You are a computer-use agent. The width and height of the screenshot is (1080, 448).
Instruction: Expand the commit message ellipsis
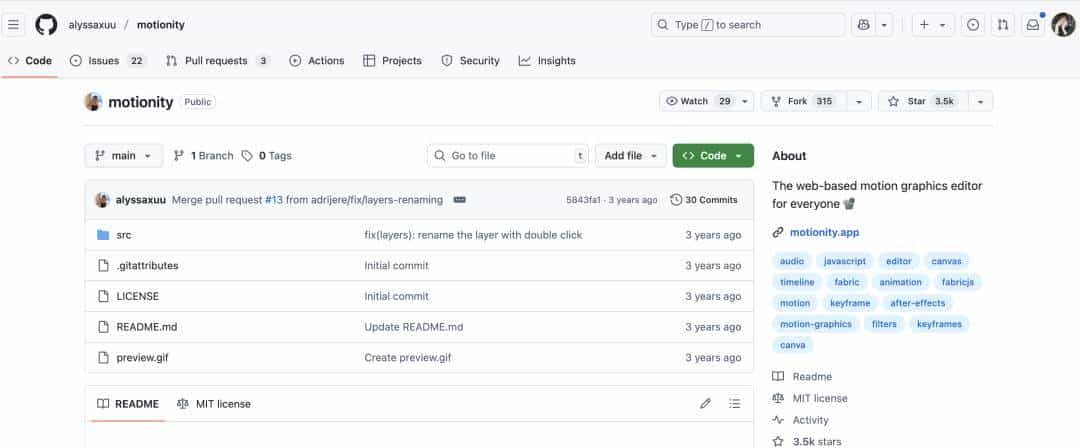coord(460,200)
